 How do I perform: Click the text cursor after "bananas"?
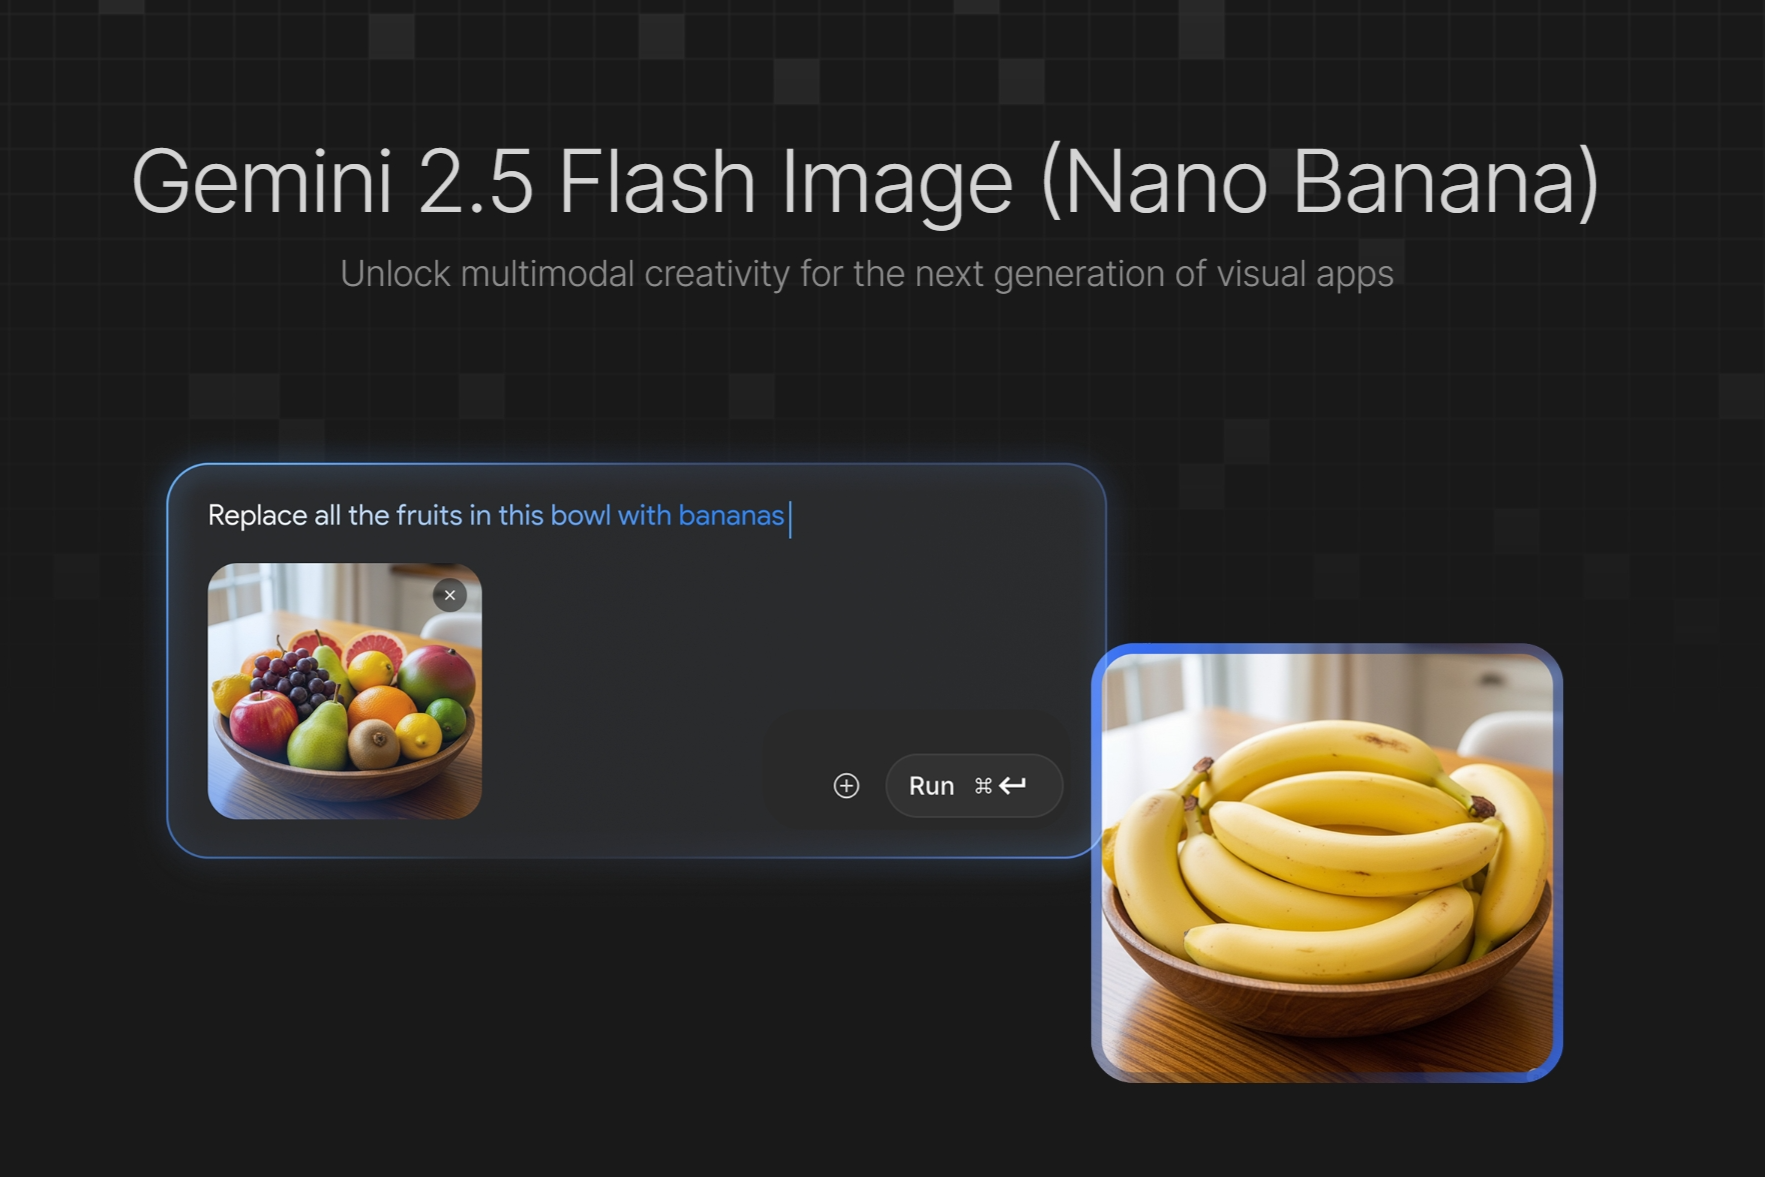790,519
